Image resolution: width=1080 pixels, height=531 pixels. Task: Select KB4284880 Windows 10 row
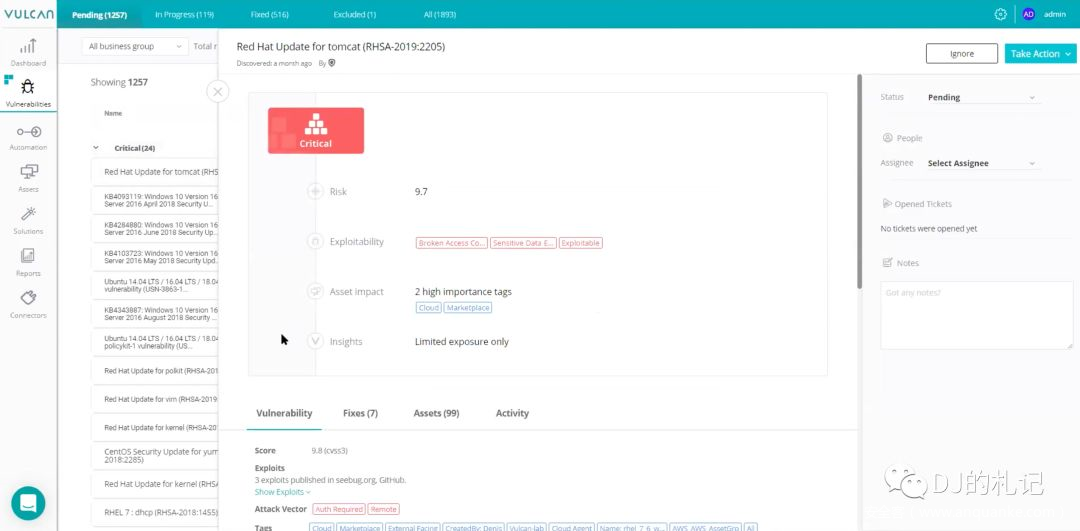click(155, 229)
